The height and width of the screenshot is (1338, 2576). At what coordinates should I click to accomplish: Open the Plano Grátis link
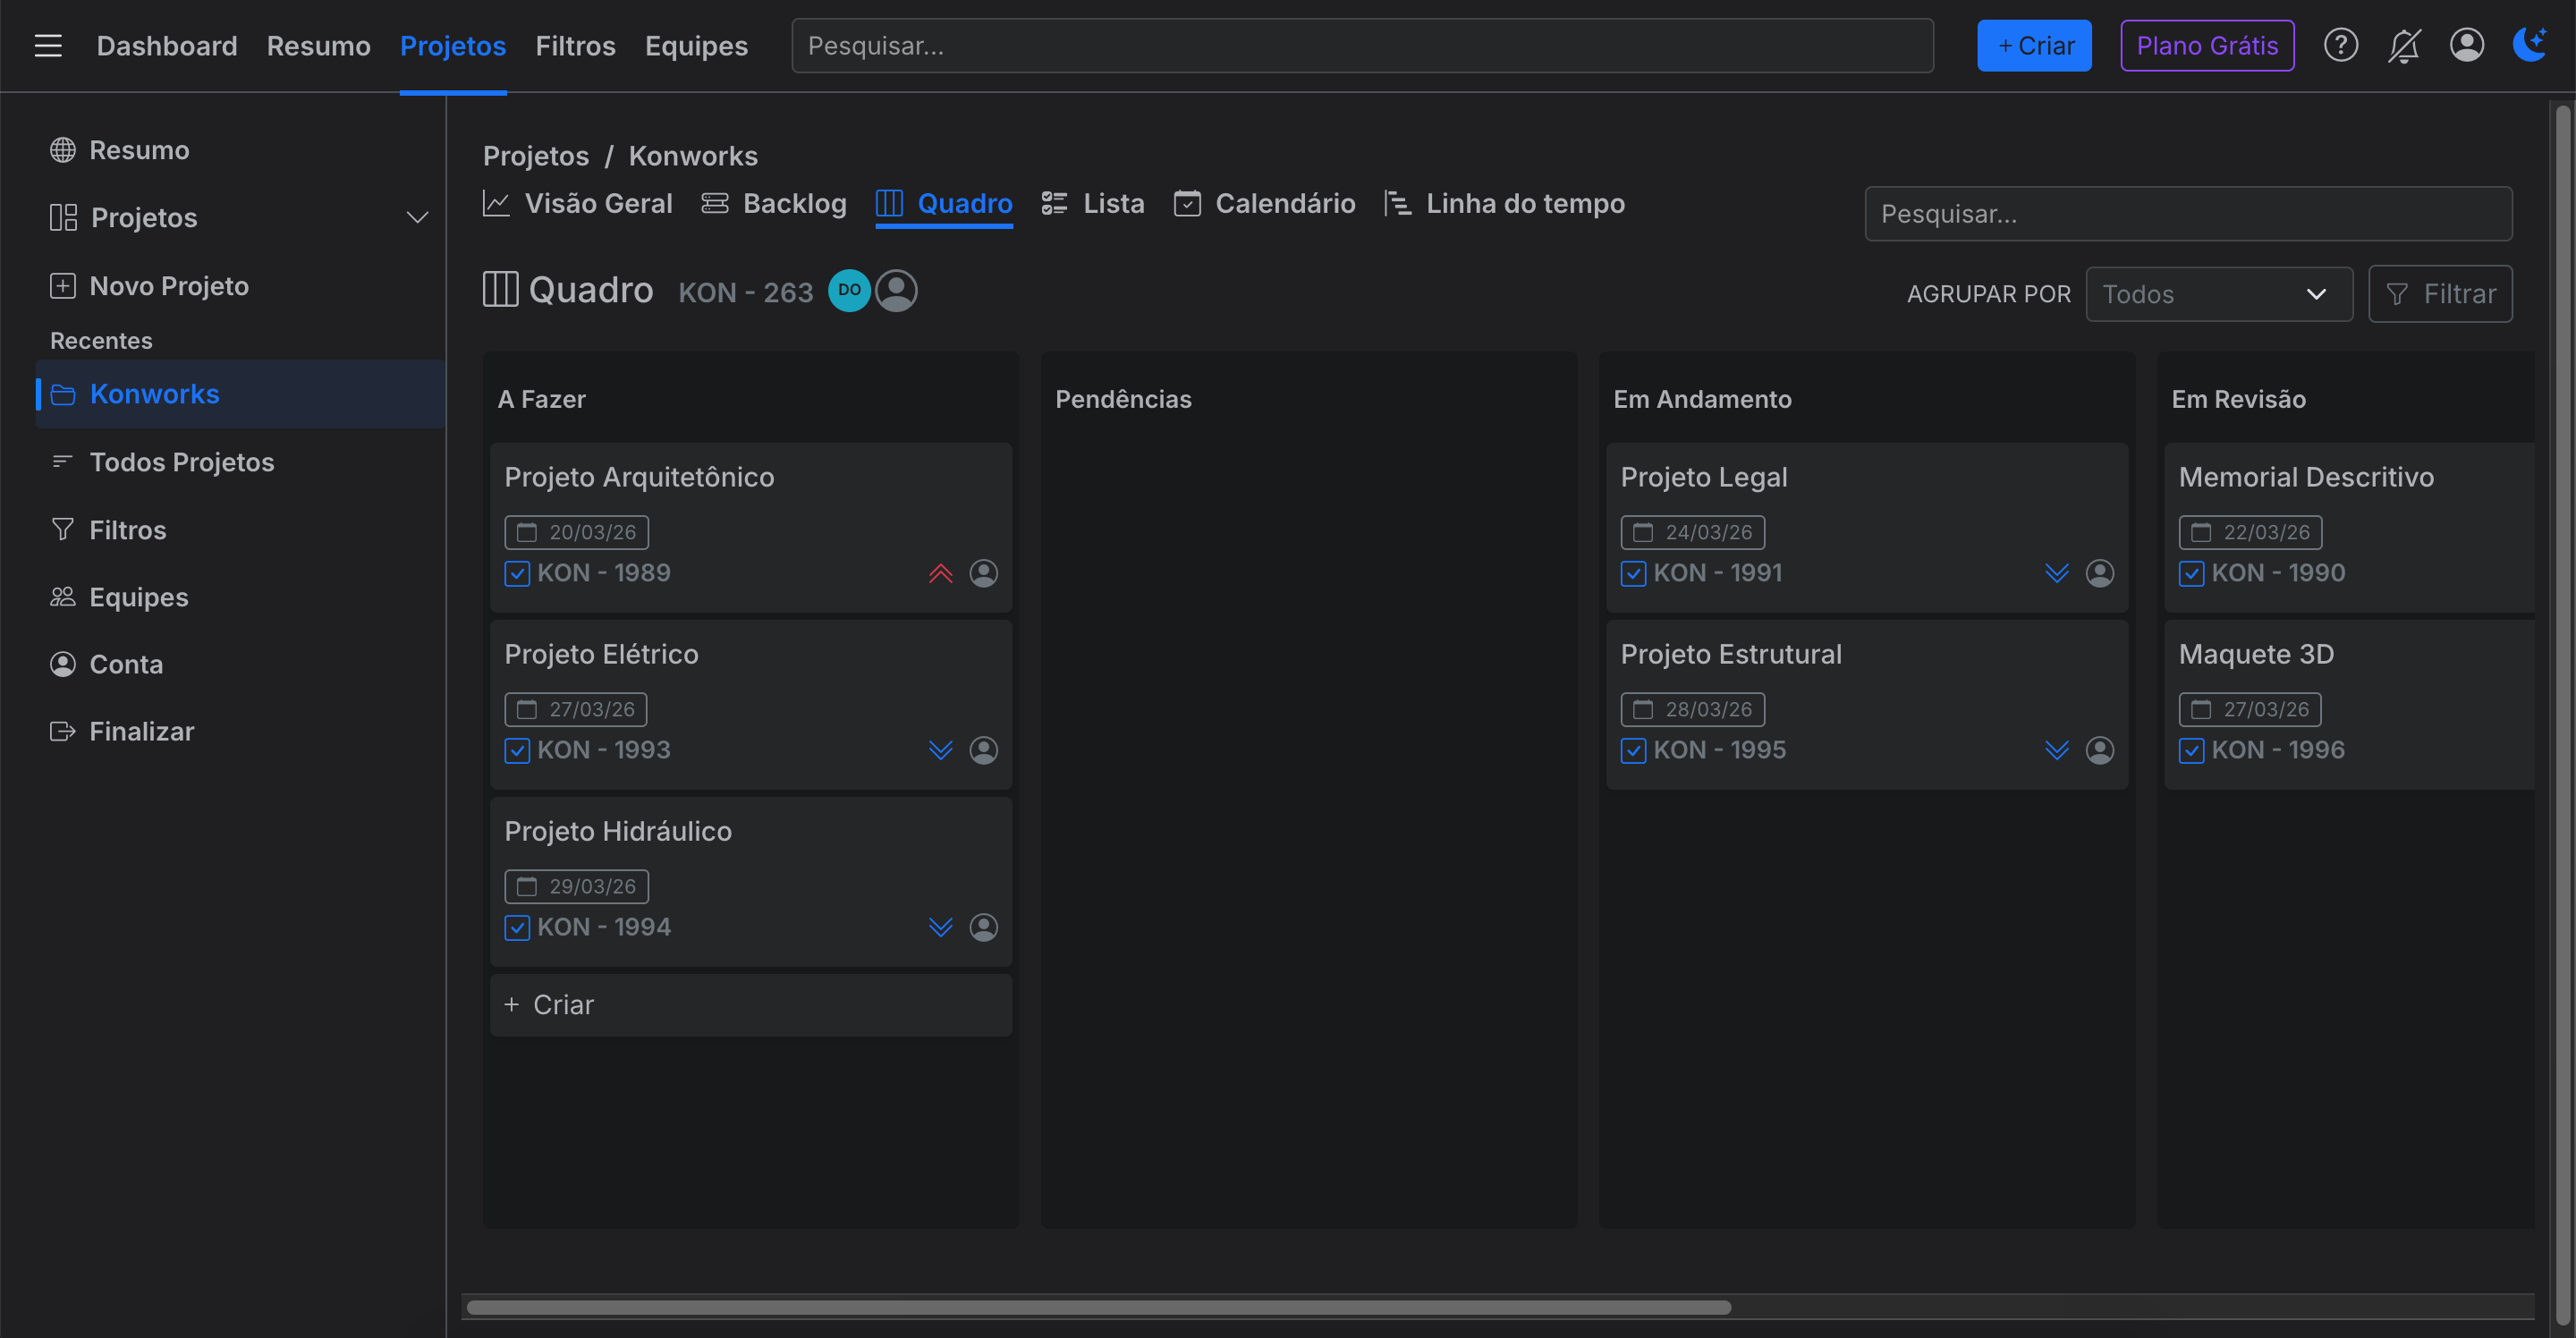point(2206,45)
